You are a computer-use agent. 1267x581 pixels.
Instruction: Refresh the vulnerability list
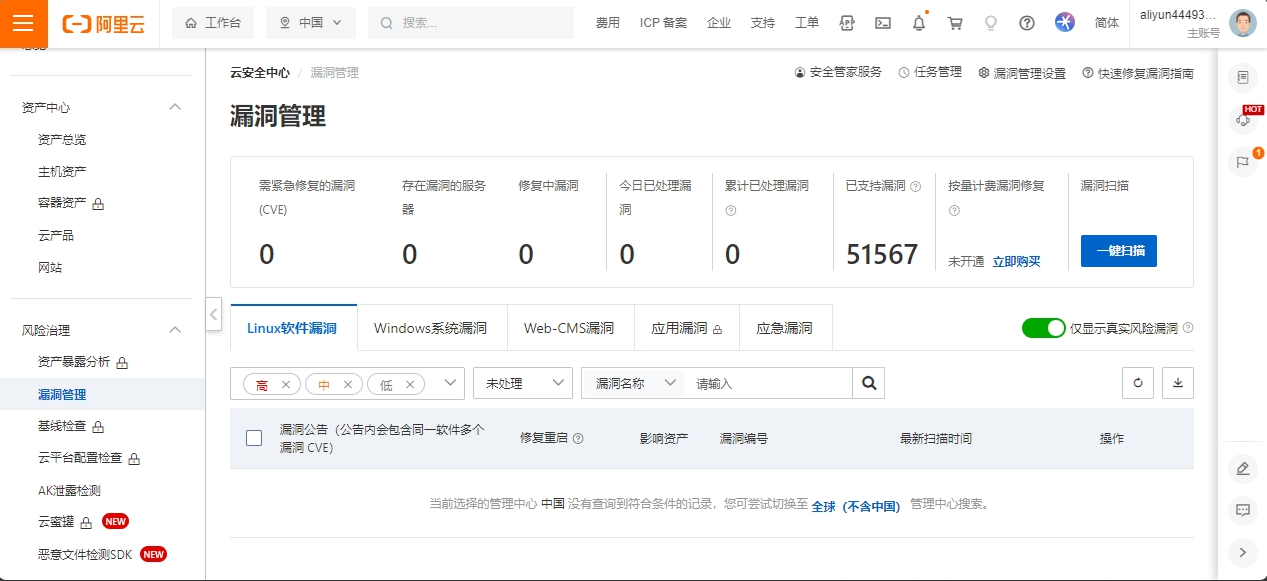(1137, 382)
